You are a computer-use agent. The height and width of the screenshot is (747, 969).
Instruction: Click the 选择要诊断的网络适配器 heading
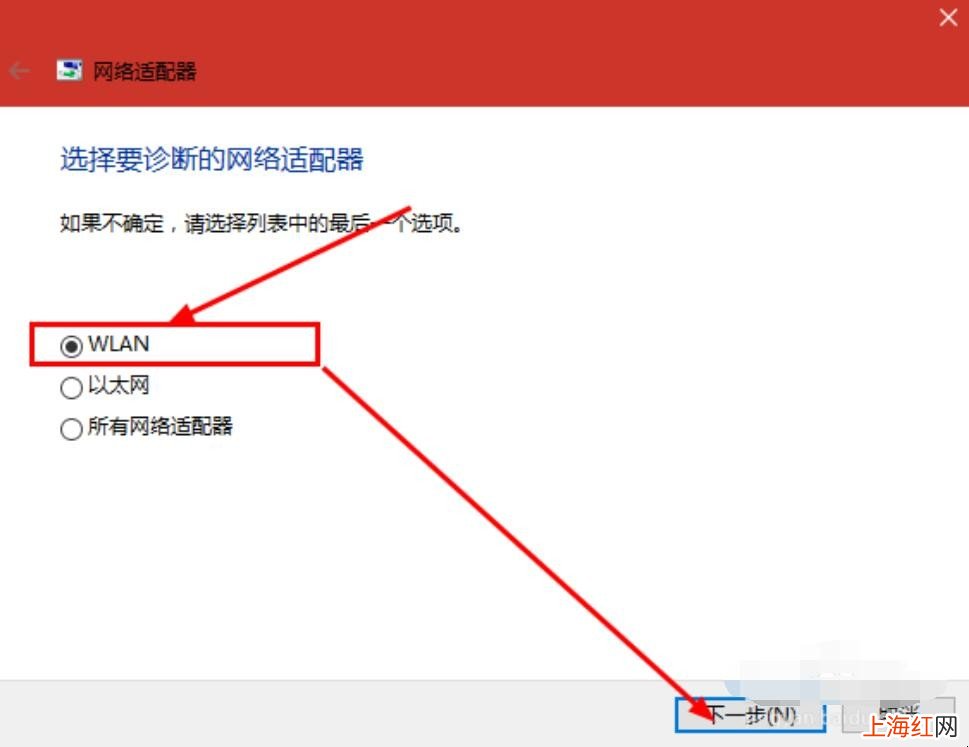211,159
